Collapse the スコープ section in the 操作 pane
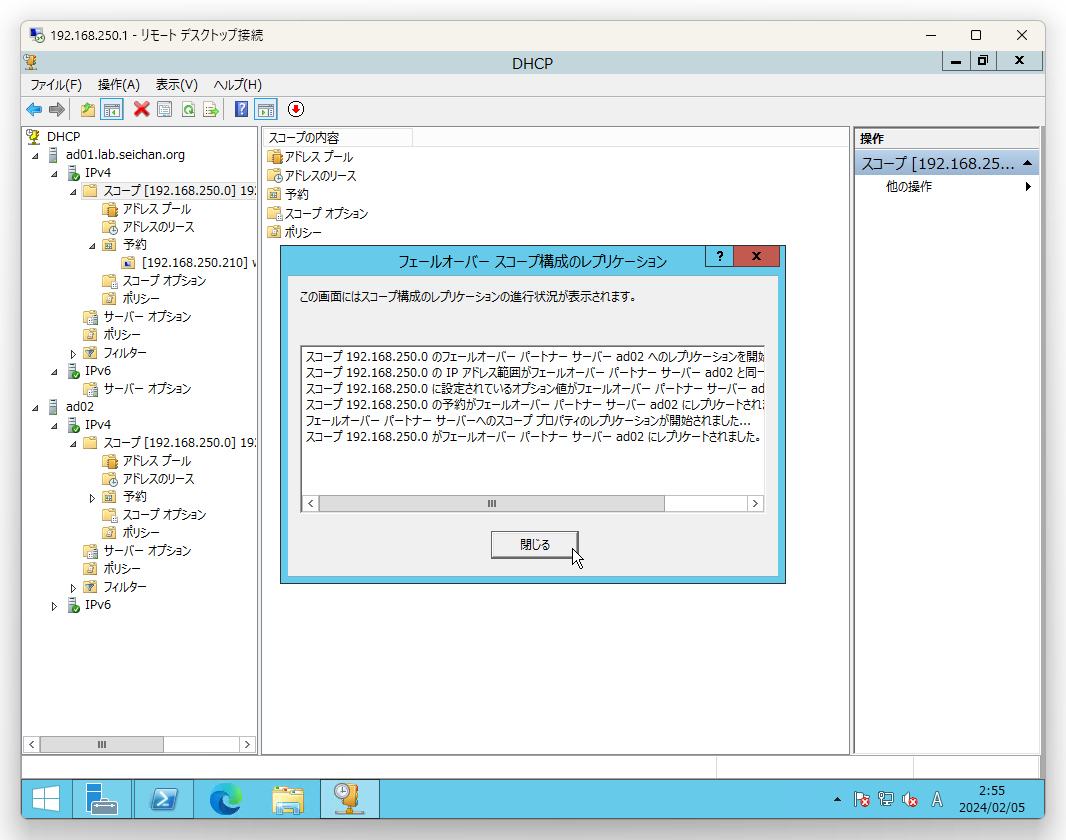This screenshot has height=840, width=1066. [x=1027, y=163]
